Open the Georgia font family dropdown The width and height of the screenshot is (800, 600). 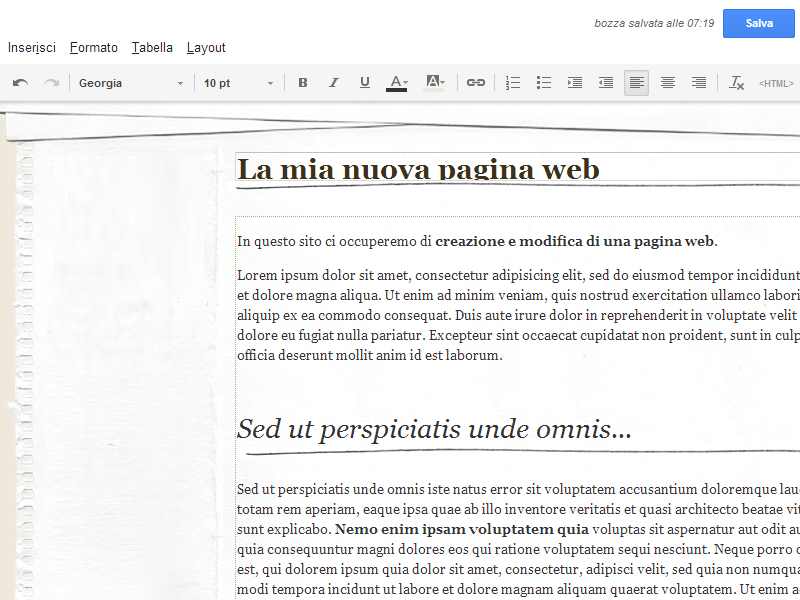click(x=130, y=83)
